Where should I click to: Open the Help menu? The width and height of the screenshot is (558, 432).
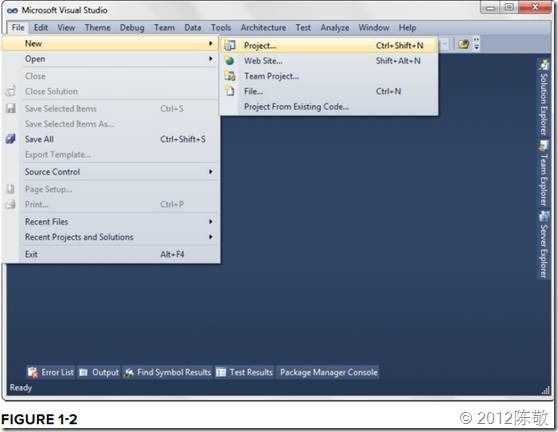[x=407, y=27]
